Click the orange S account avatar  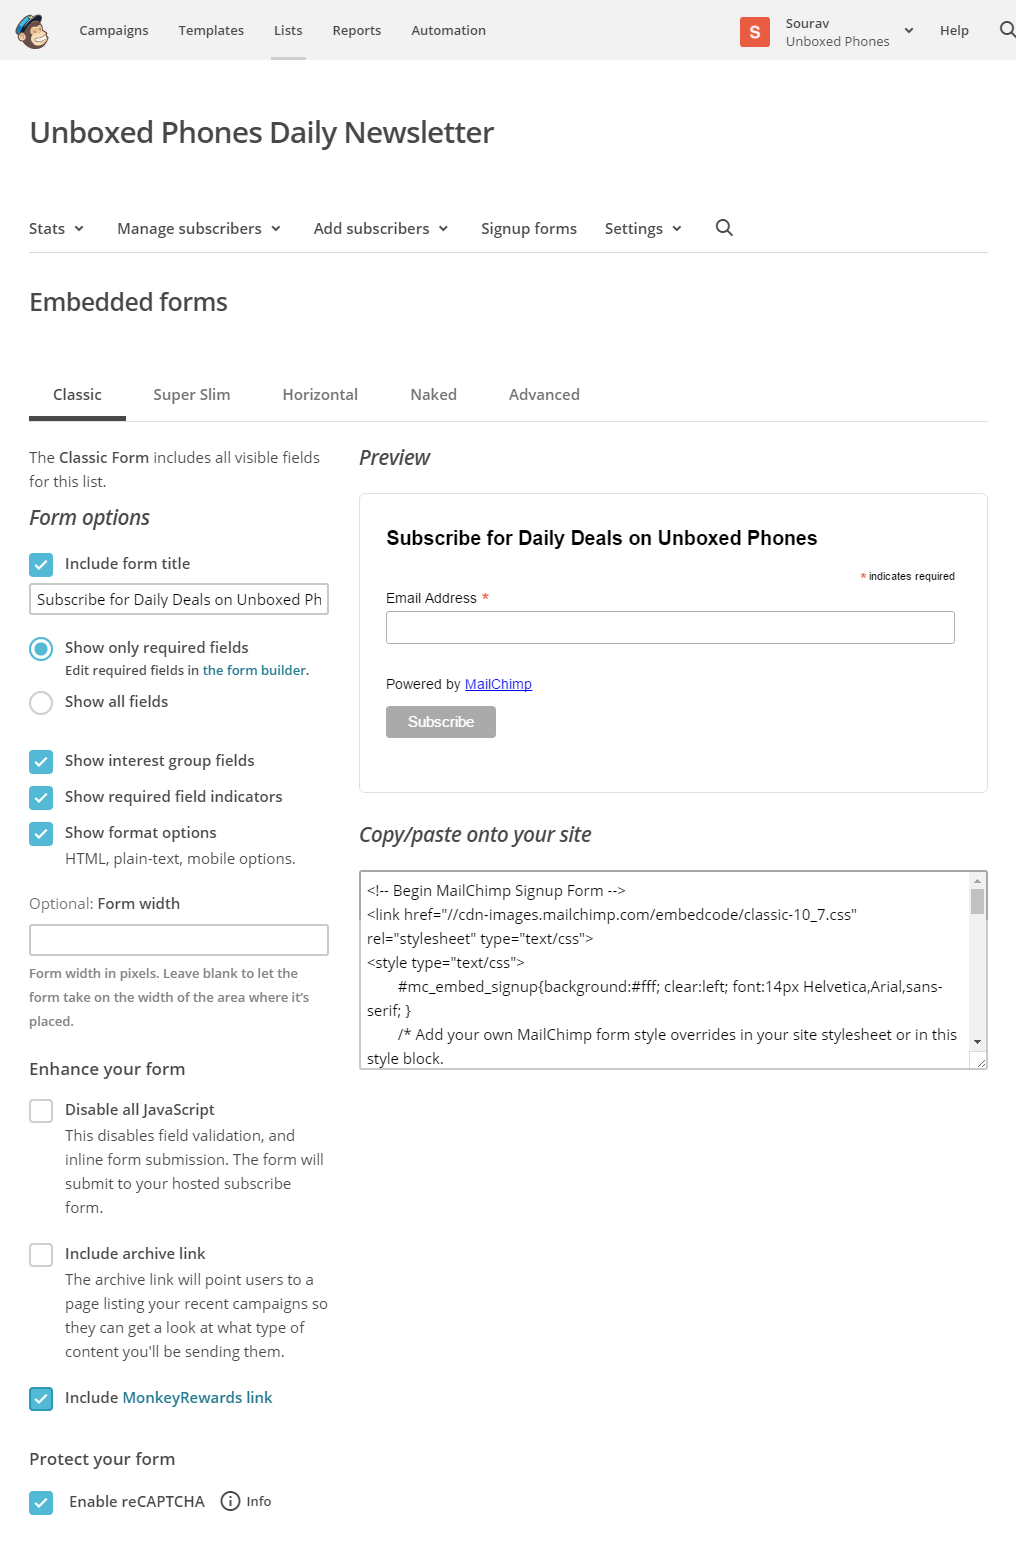(755, 32)
